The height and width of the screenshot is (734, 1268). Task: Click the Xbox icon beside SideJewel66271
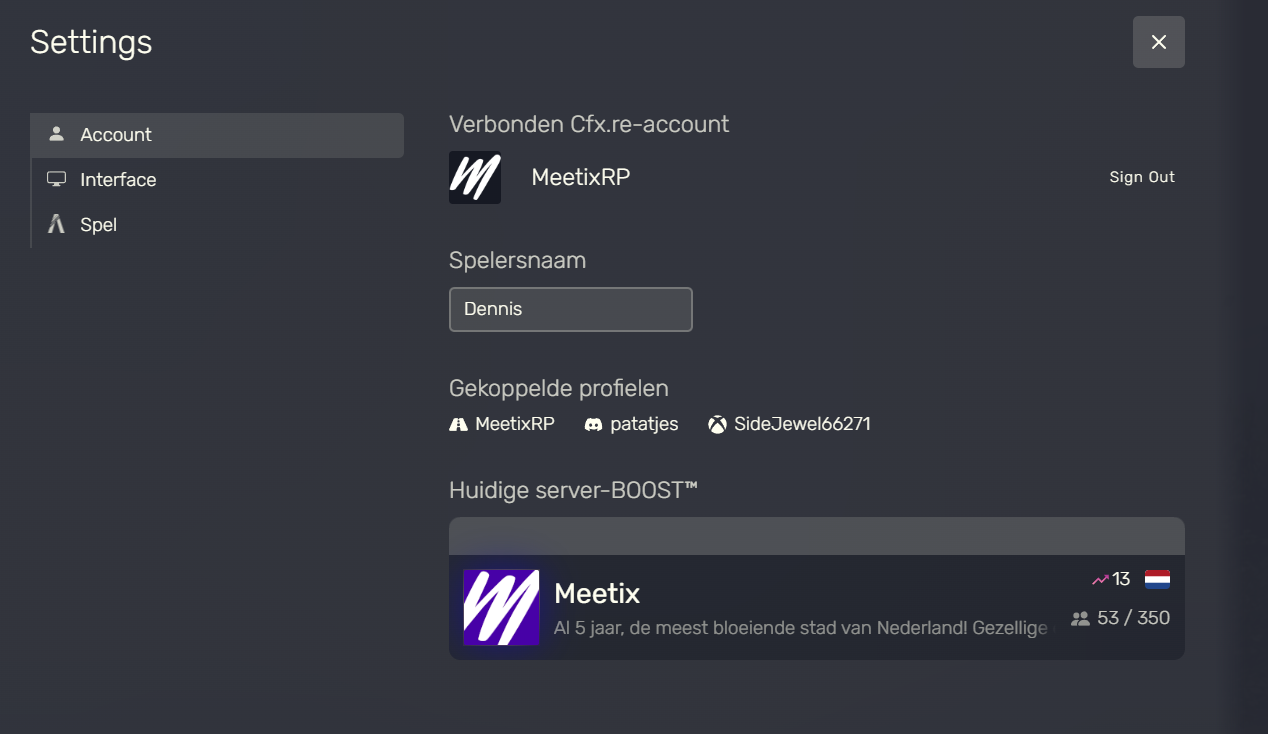click(717, 424)
